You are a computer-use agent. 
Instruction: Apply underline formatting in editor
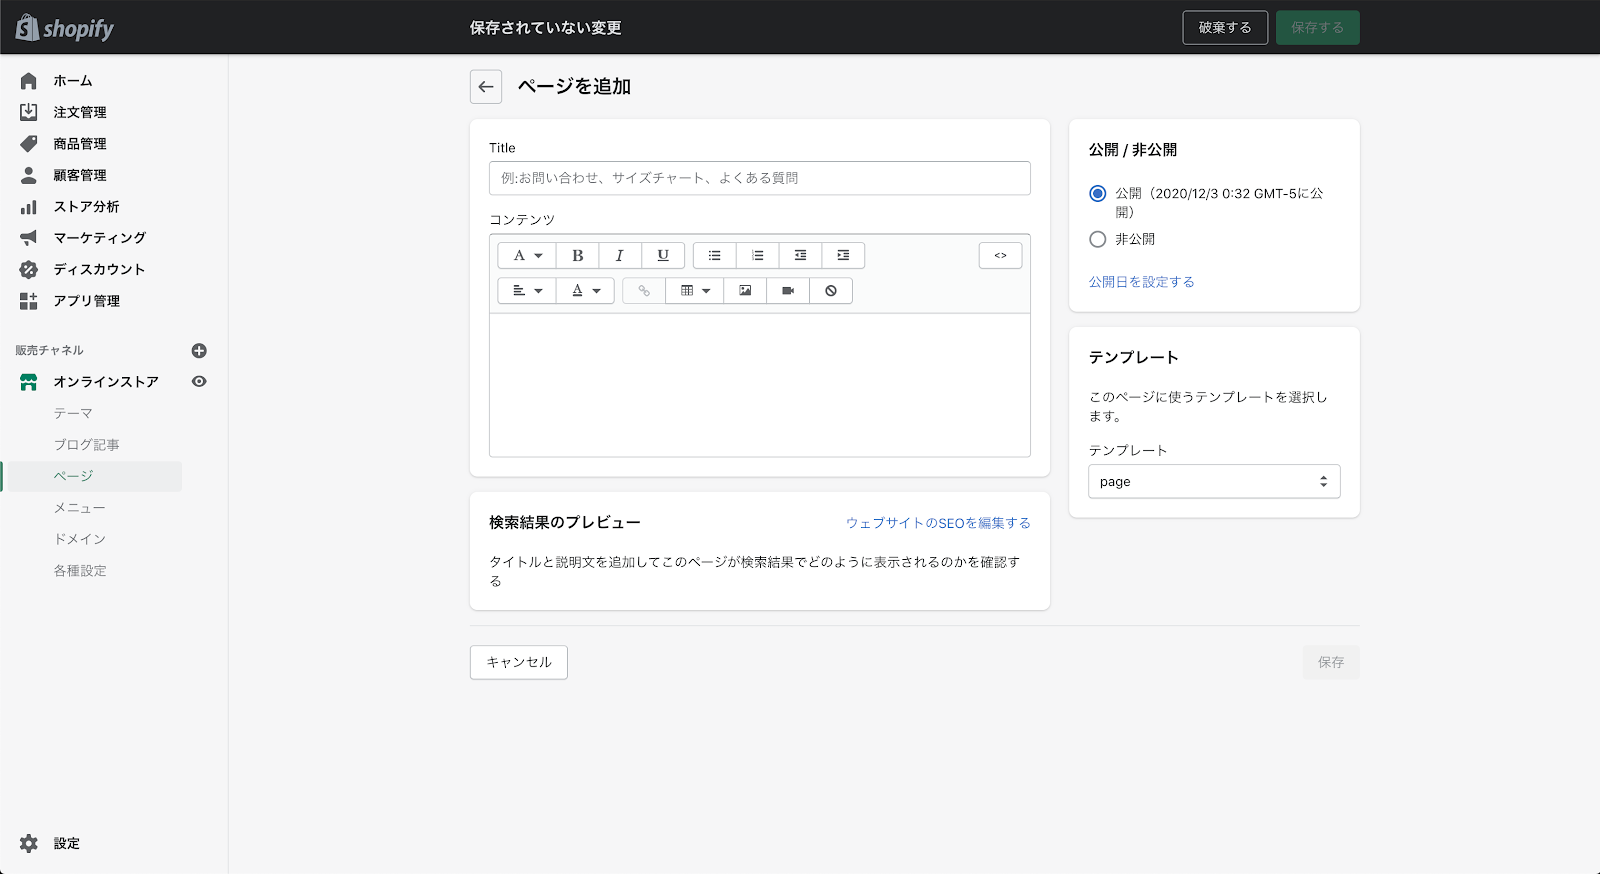(663, 256)
